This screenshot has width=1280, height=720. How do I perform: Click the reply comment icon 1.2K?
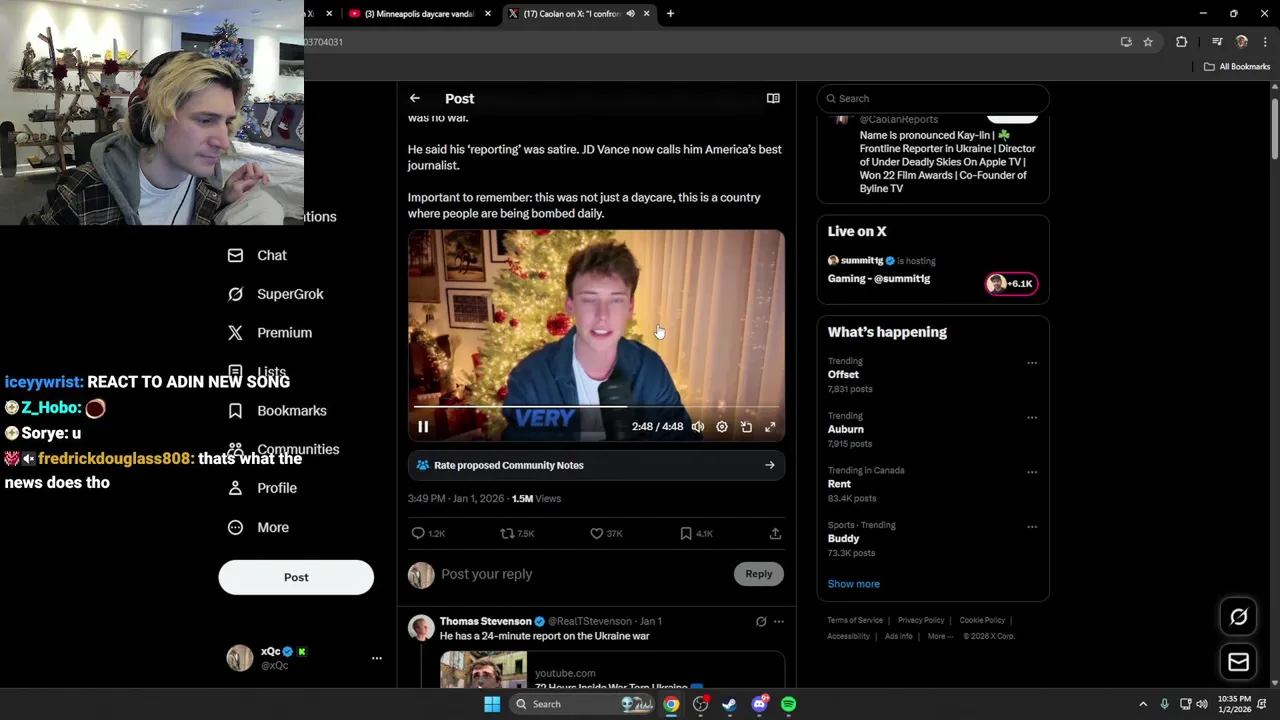coord(428,534)
